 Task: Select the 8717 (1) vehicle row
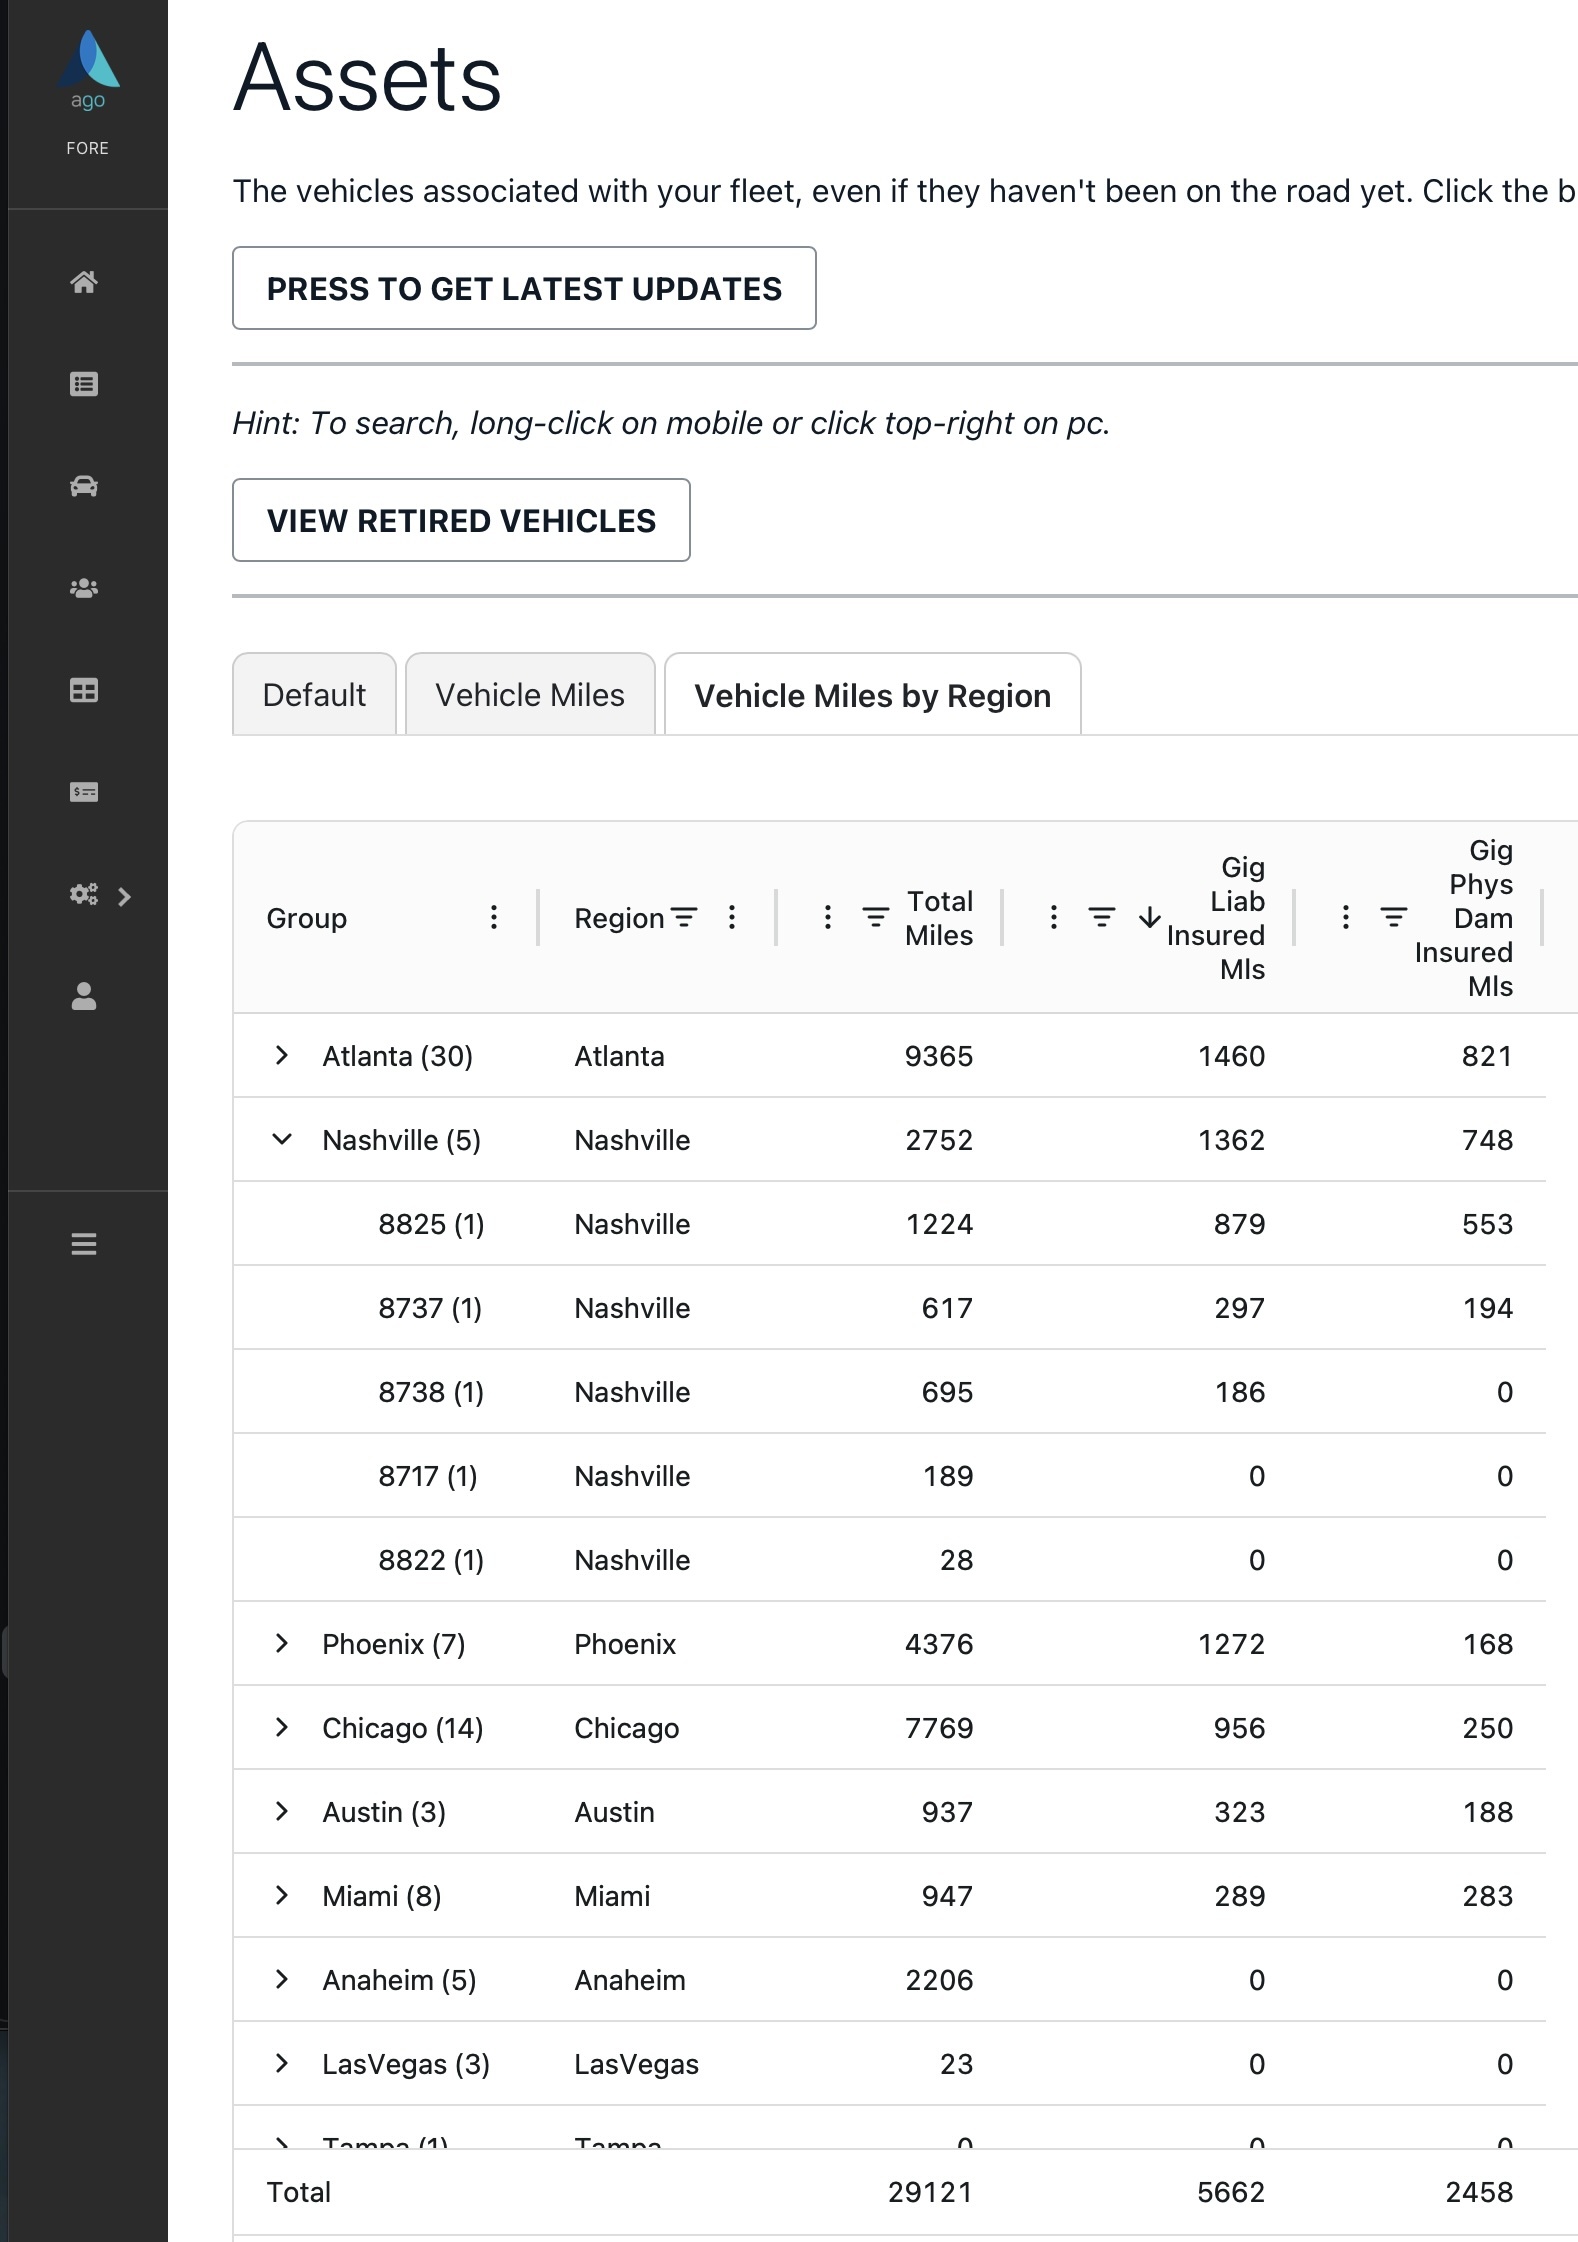click(x=889, y=1476)
